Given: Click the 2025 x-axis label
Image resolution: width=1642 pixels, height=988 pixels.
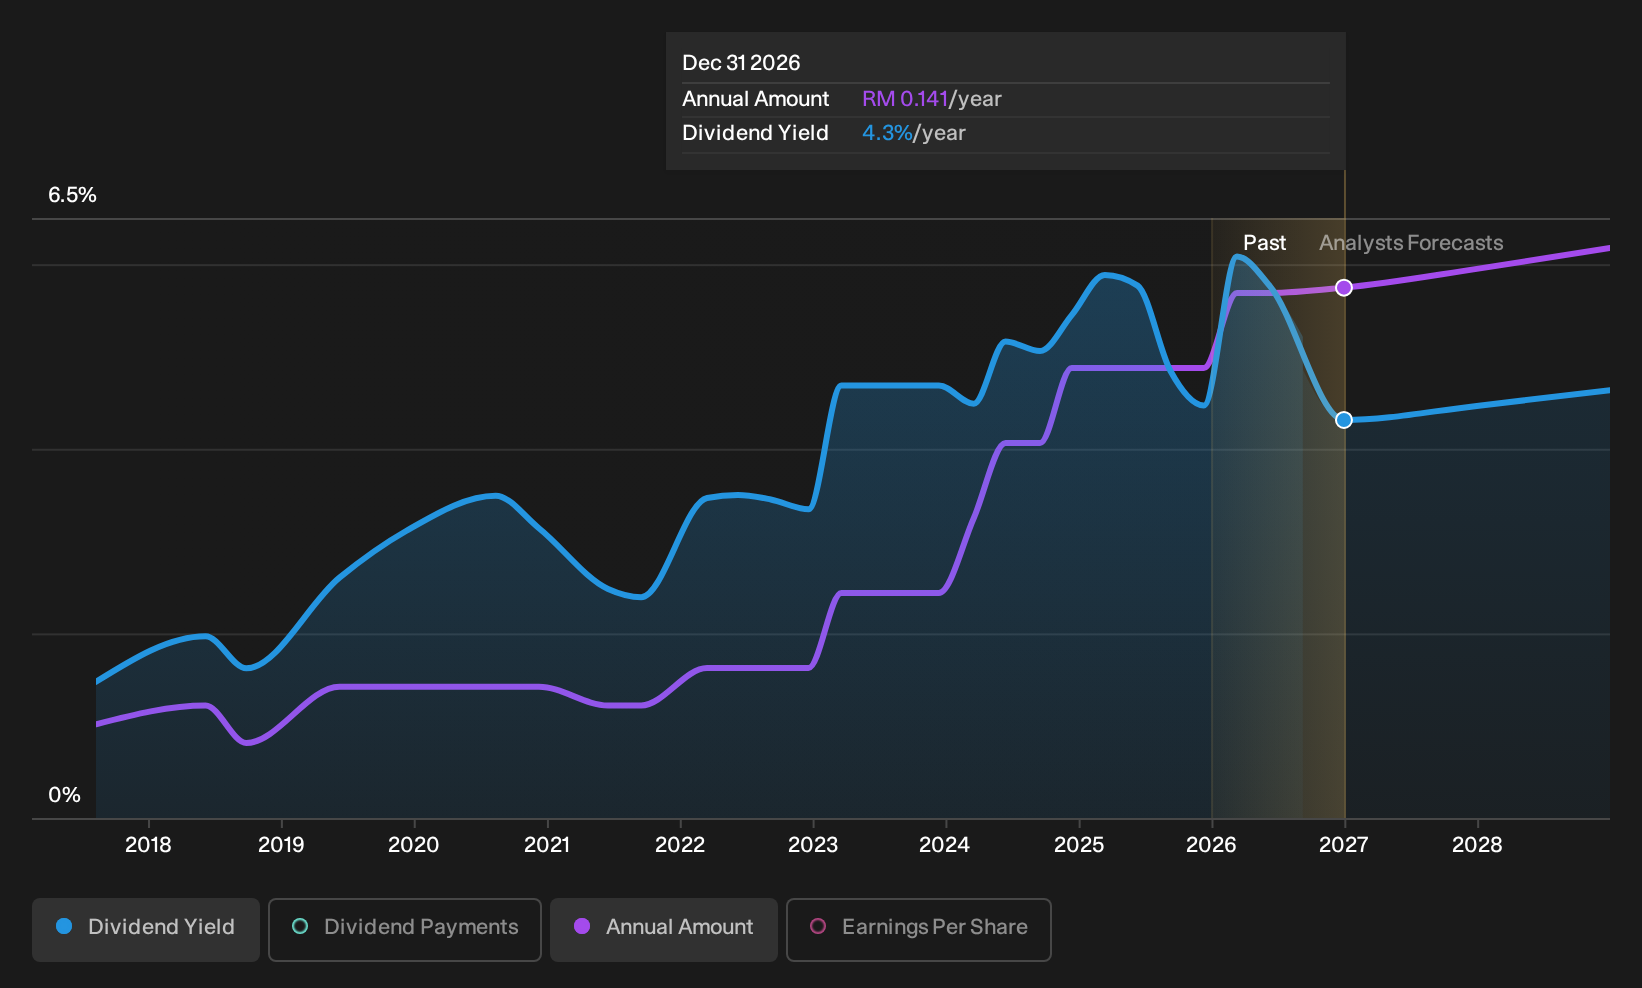Looking at the screenshot, I should click(1079, 845).
